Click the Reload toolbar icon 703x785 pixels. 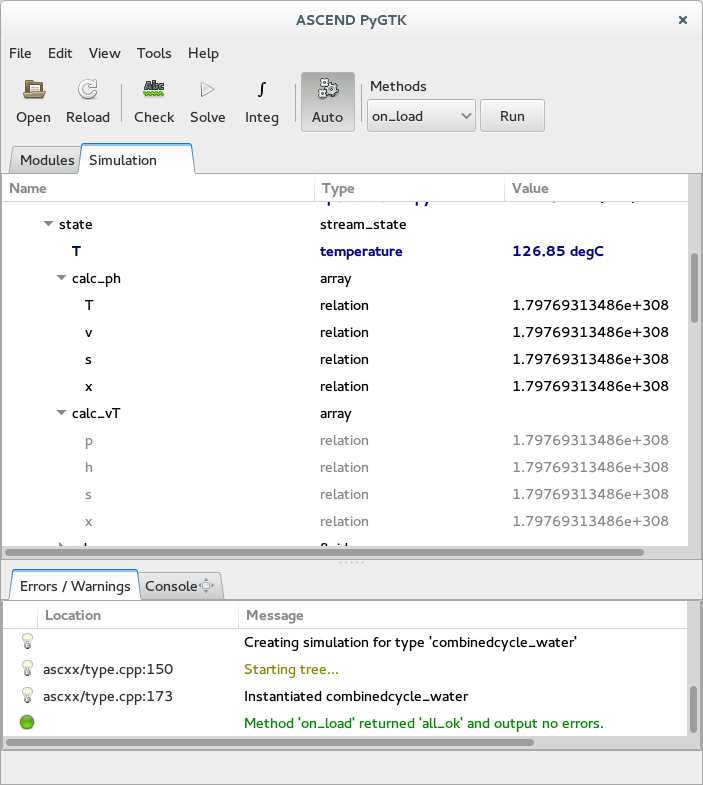[88, 90]
